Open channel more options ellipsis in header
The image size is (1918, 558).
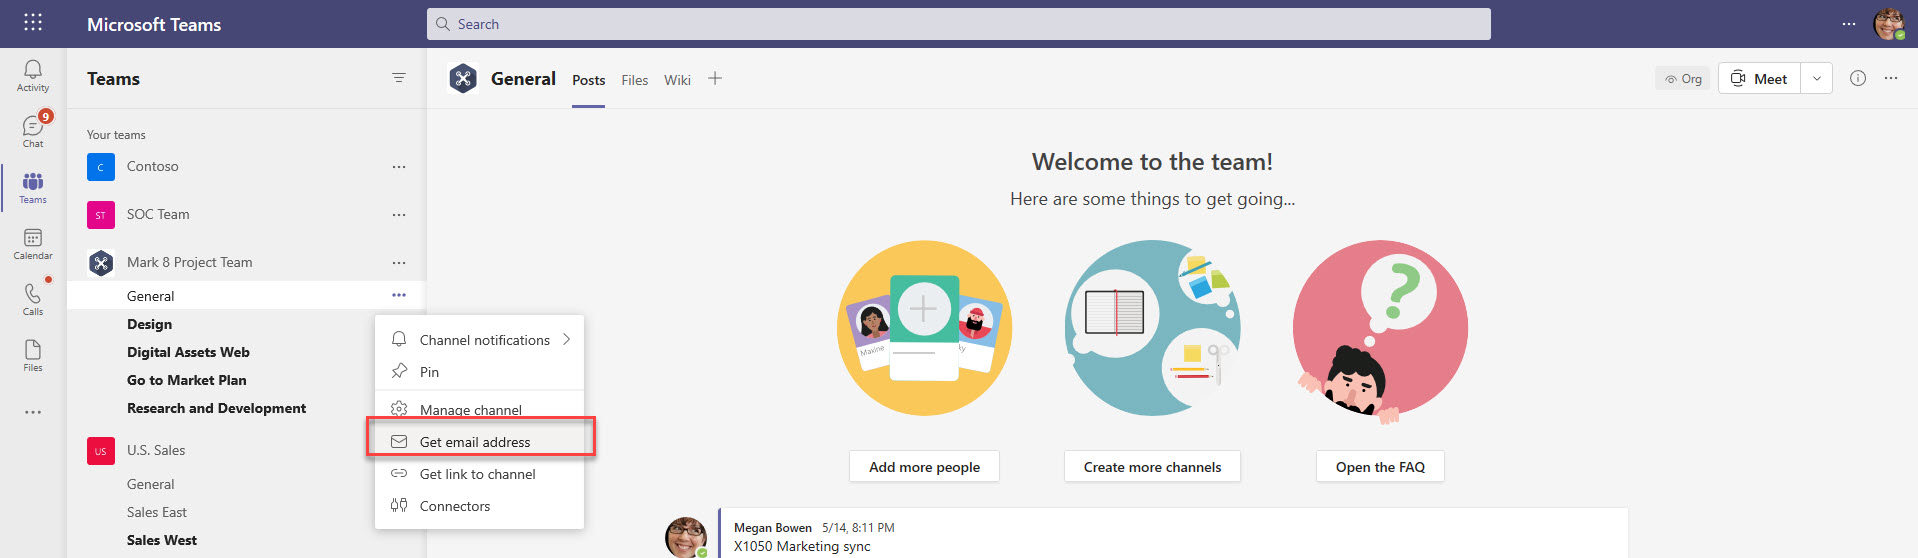point(1891,78)
